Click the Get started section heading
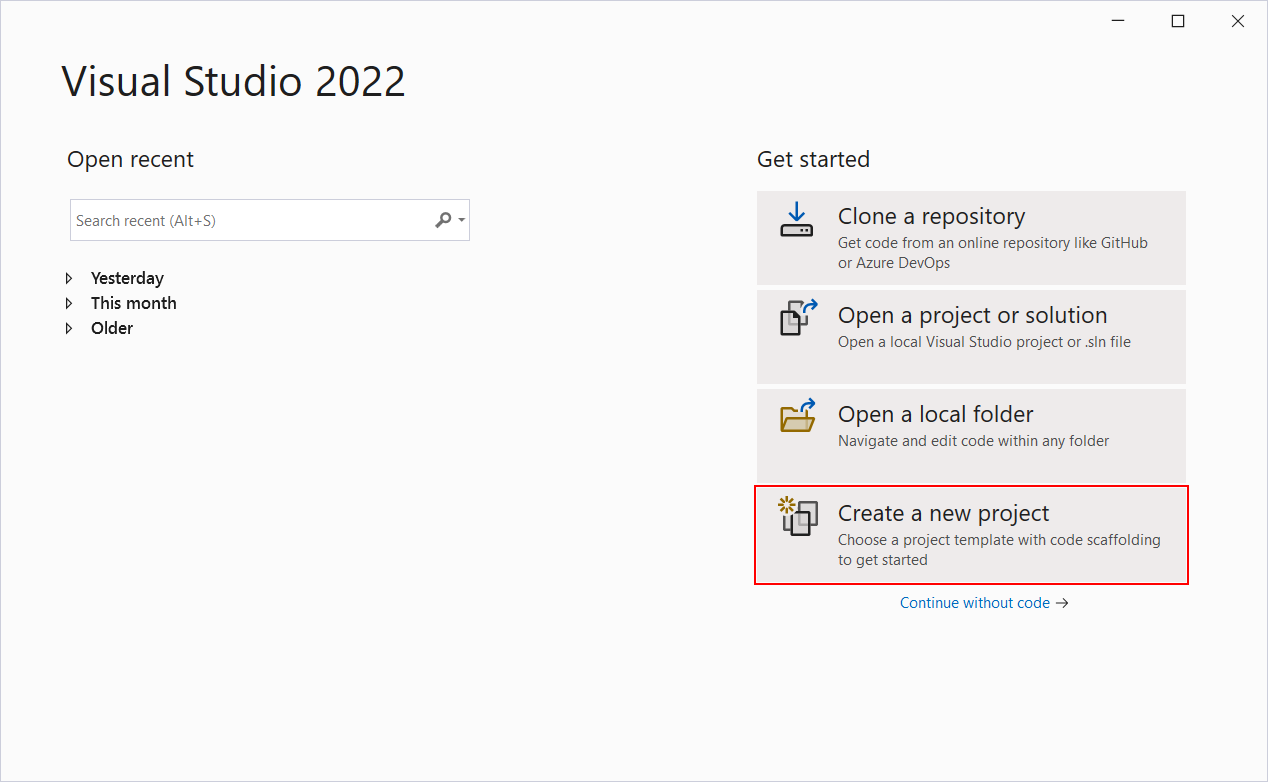 pos(813,160)
